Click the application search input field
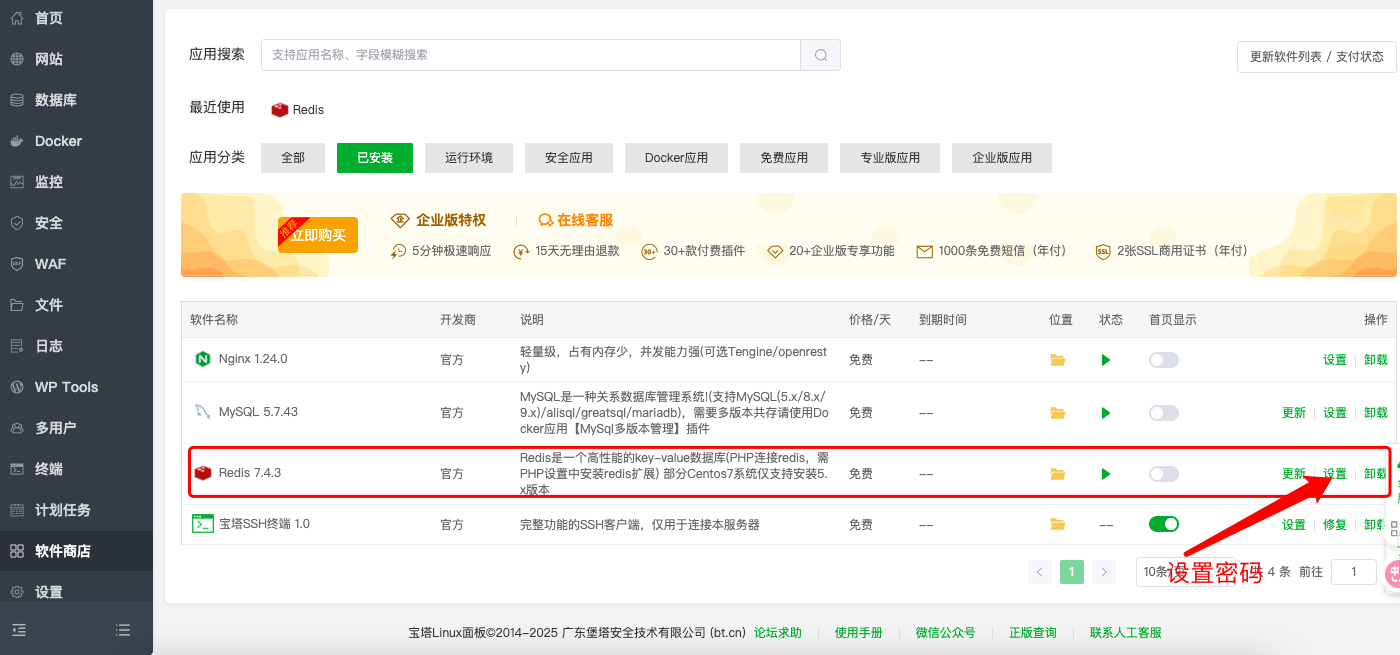The image size is (1400, 655). pyautogui.click(x=530, y=55)
